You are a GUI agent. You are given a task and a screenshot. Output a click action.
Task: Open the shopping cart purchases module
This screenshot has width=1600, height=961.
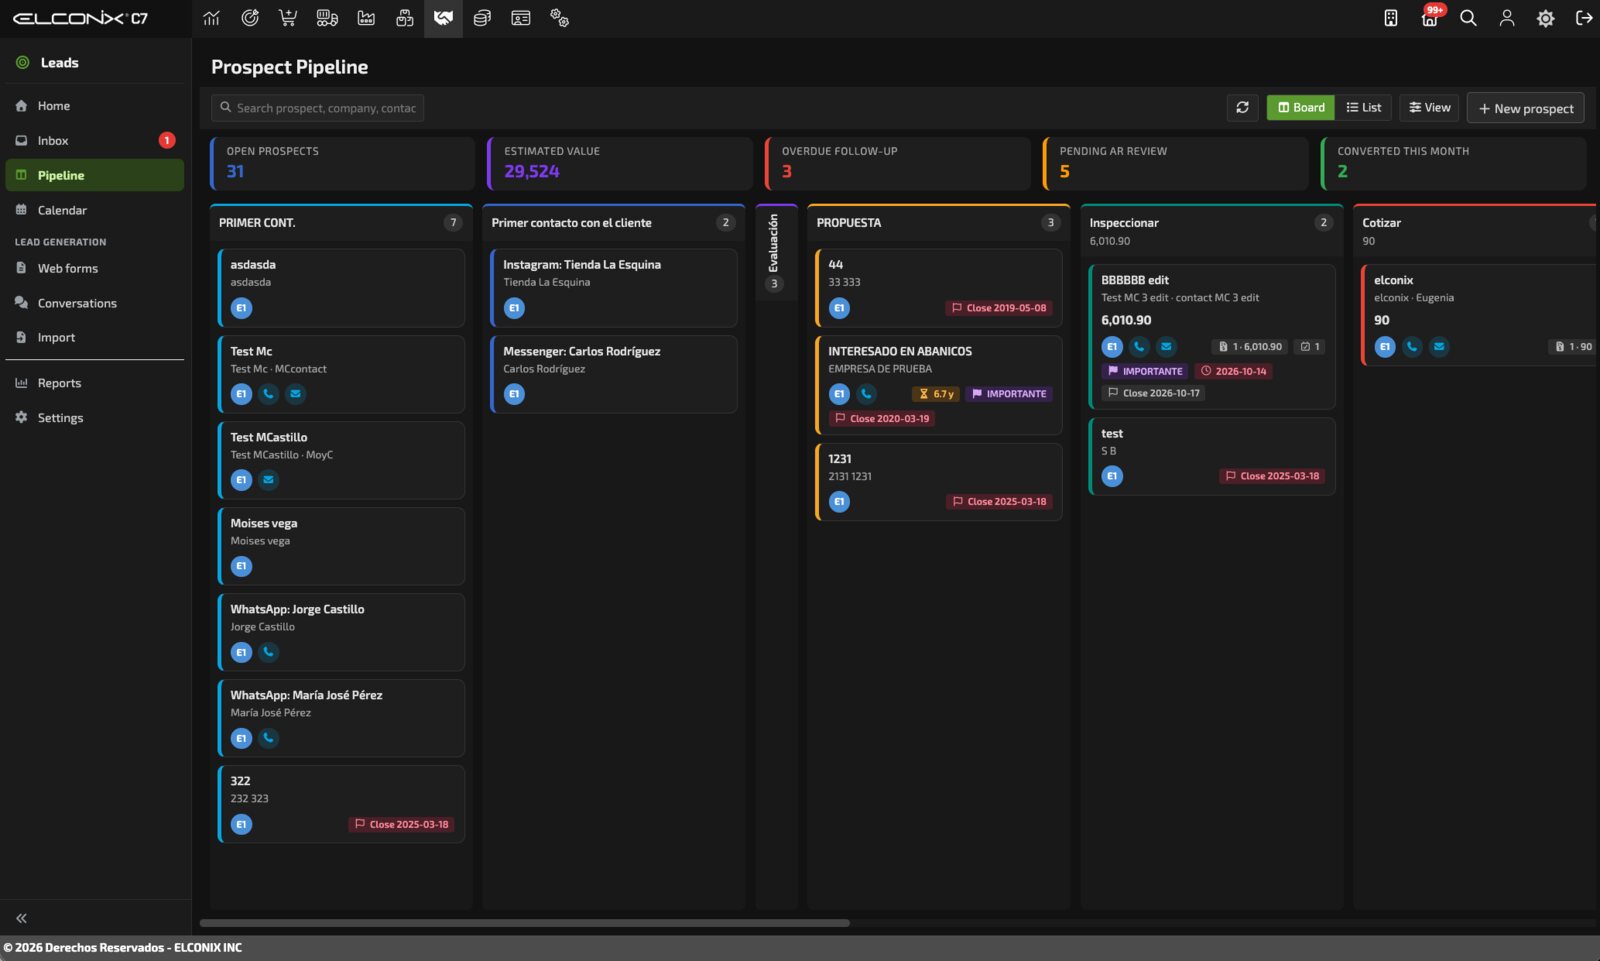(288, 18)
